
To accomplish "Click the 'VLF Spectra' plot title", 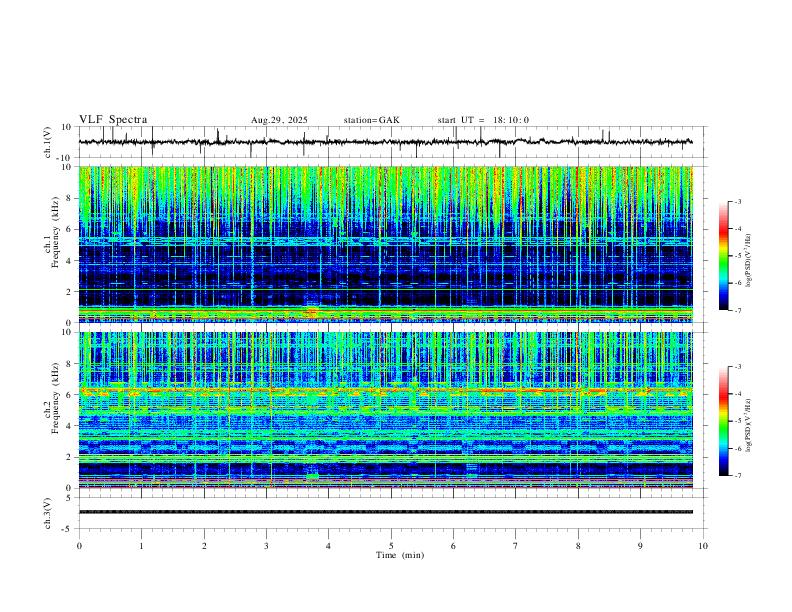I will [113, 120].
